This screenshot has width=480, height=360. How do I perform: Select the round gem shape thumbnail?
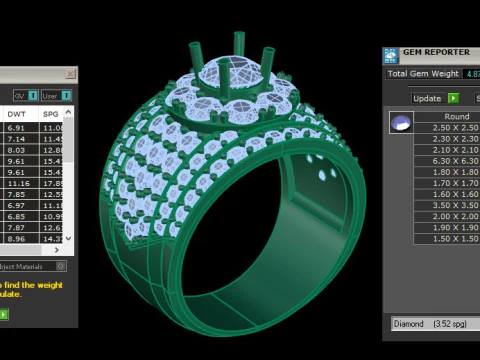click(x=401, y=122)
